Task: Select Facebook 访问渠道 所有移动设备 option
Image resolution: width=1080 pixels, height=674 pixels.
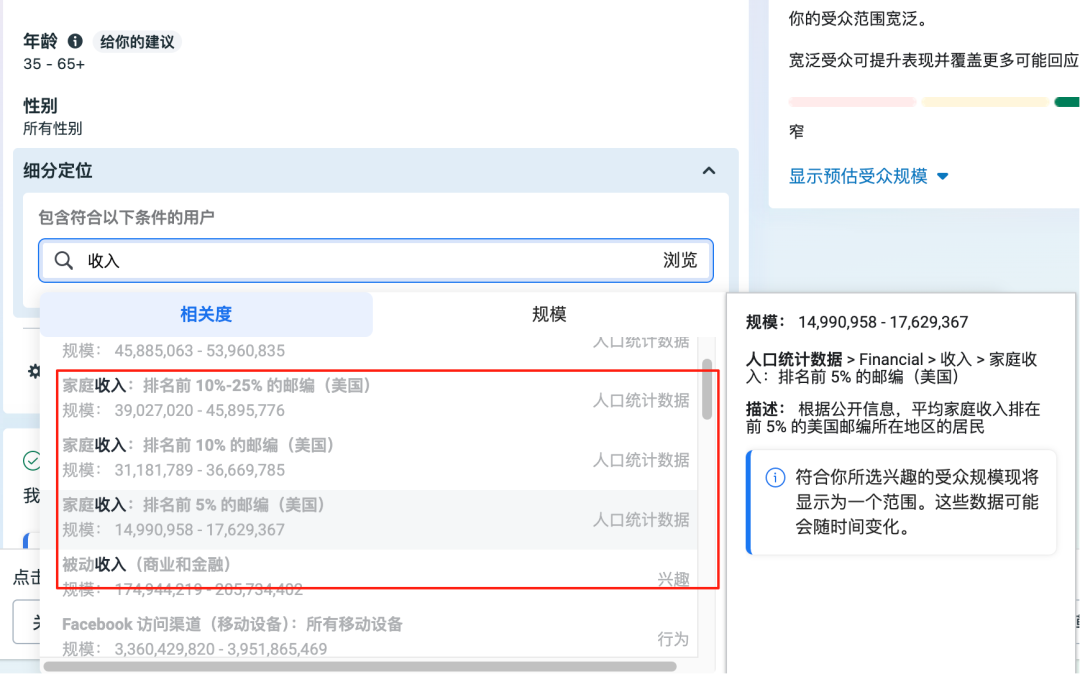Action: pos(376,636)
